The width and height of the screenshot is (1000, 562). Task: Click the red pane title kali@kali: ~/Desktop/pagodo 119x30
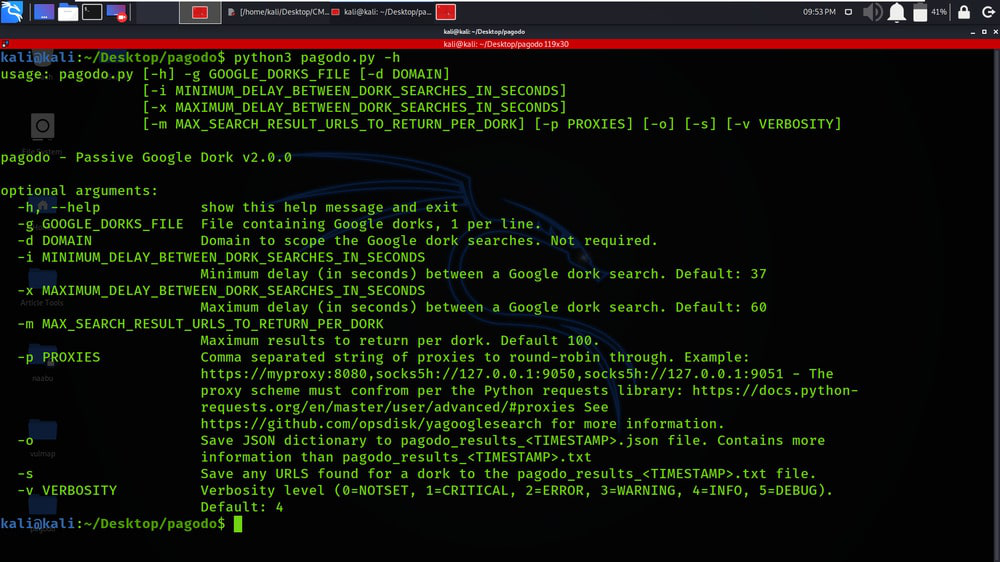click(x=506, y=44)
